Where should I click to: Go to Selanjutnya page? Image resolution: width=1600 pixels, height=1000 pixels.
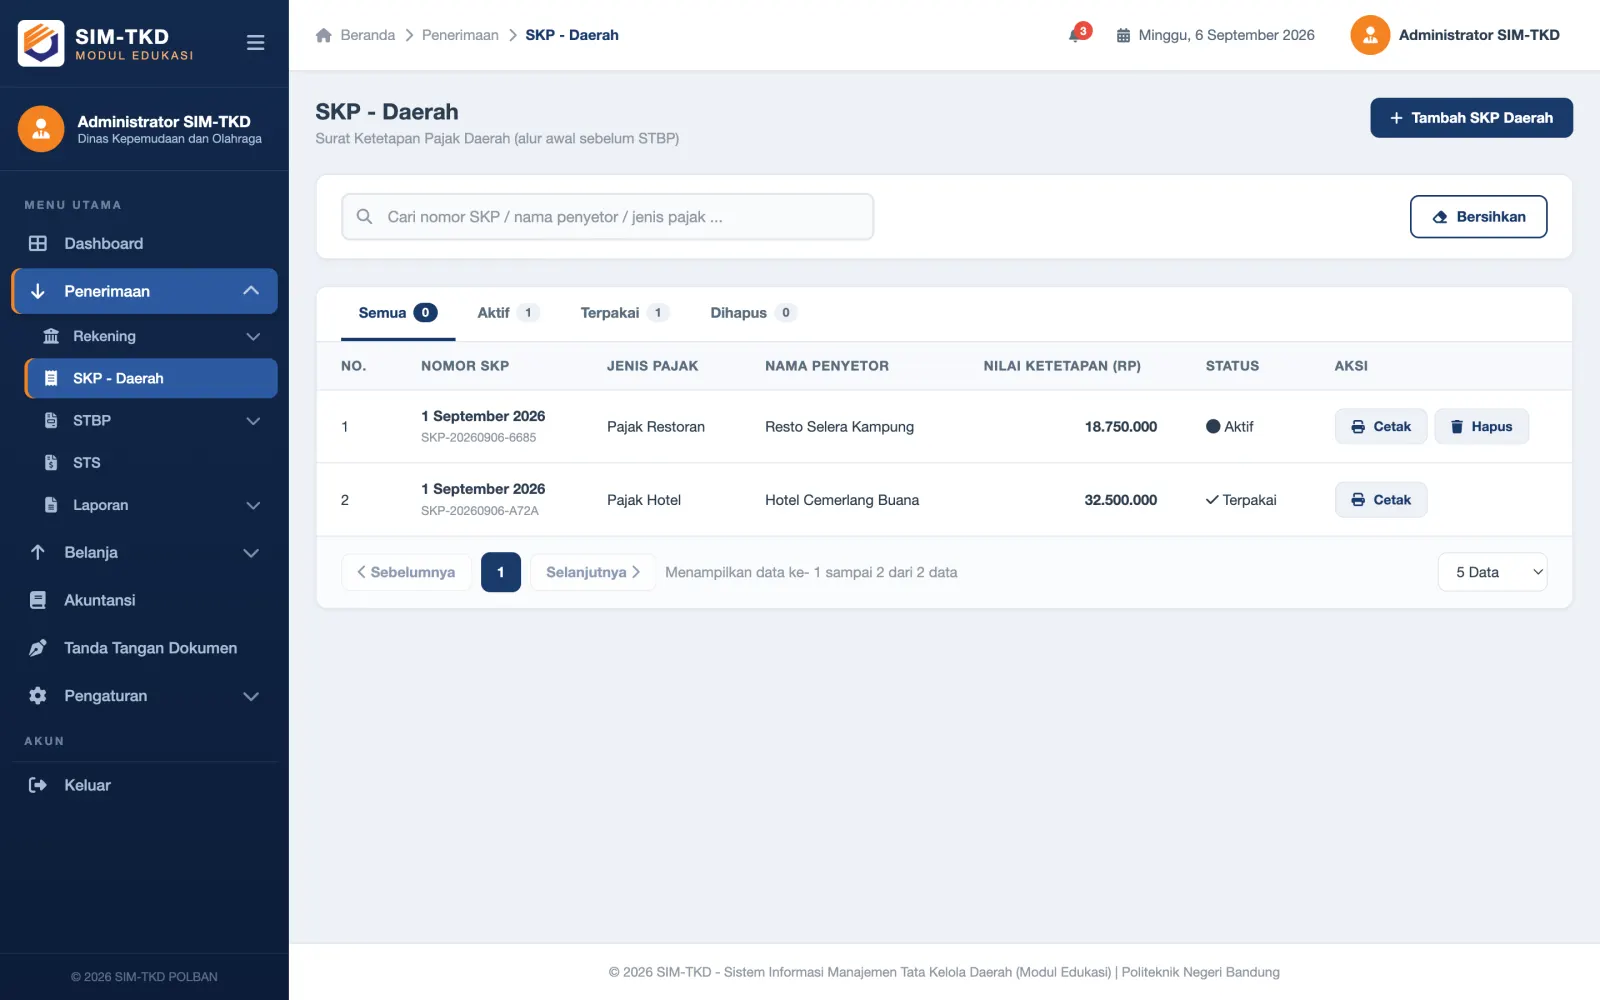pos(593,572)
